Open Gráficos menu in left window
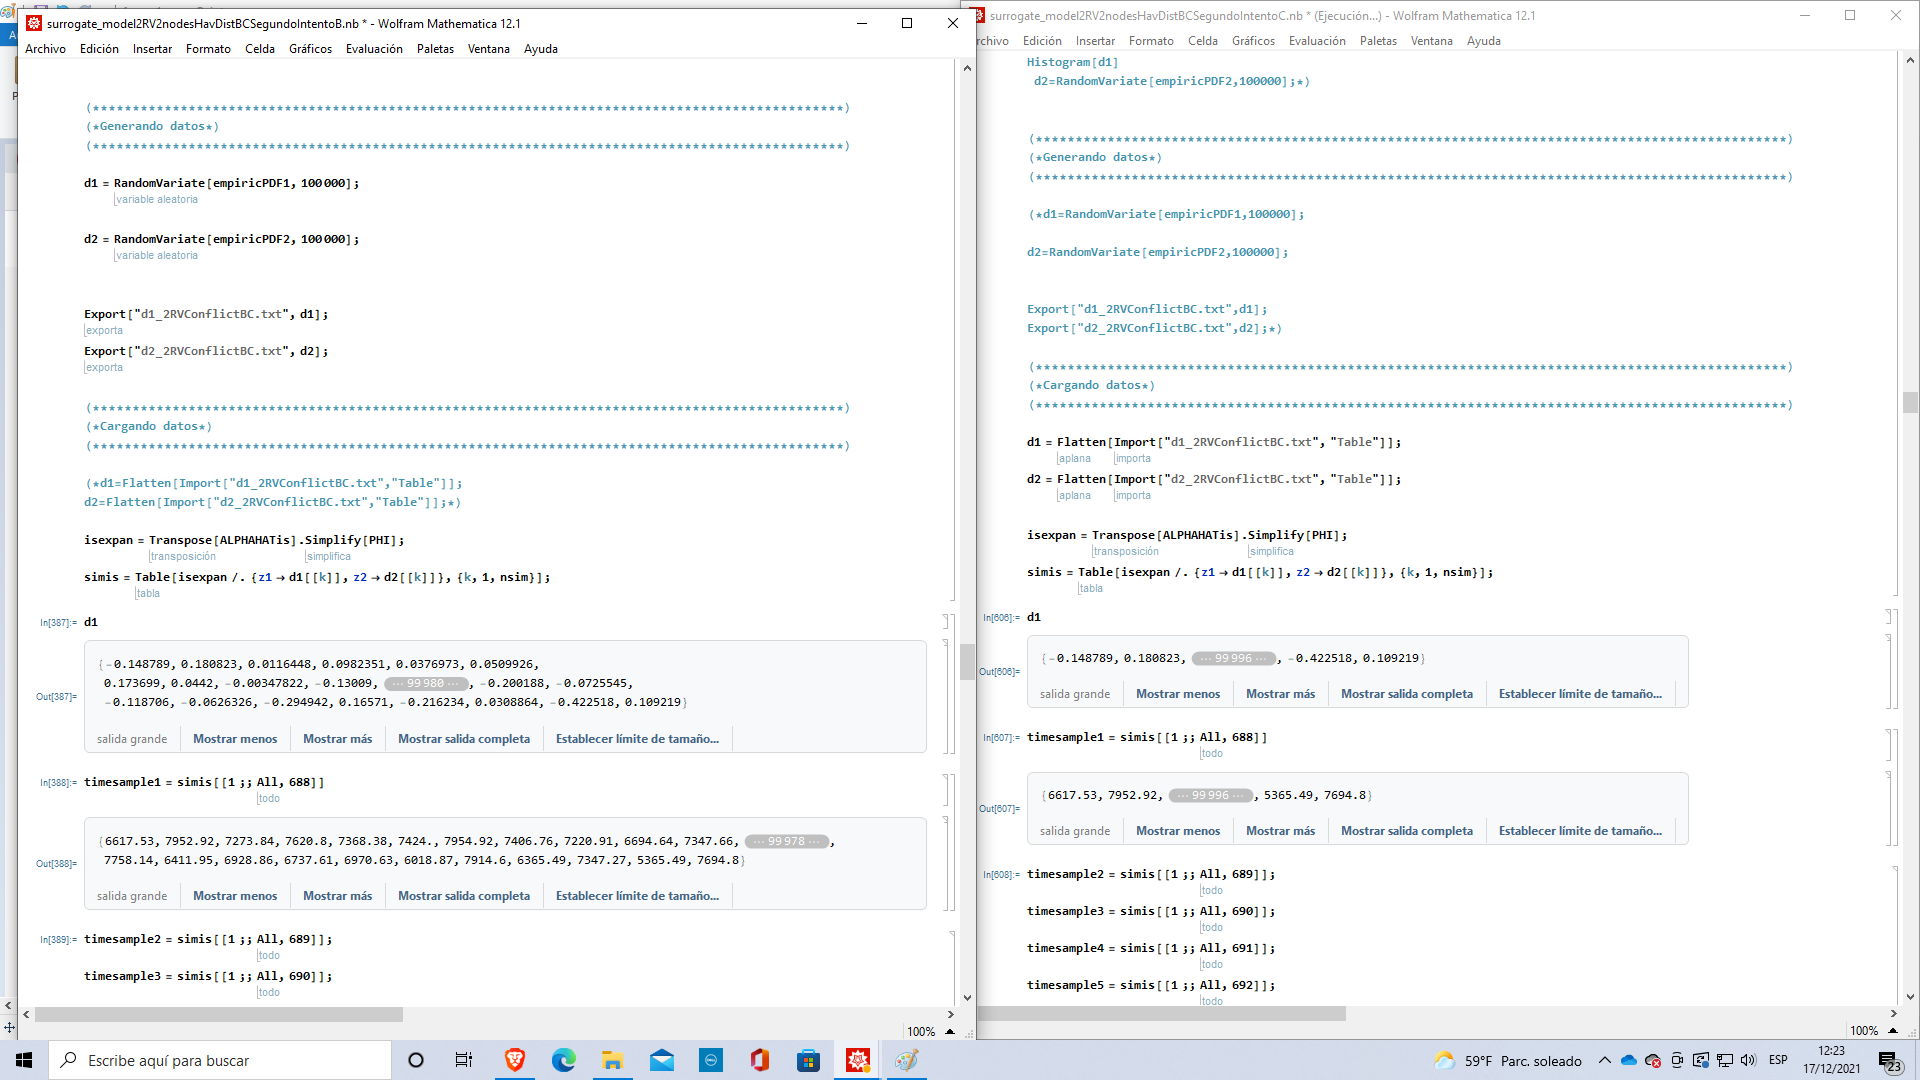The height and width of the screenshot is (1080, 1920). [x=310, y=49]
